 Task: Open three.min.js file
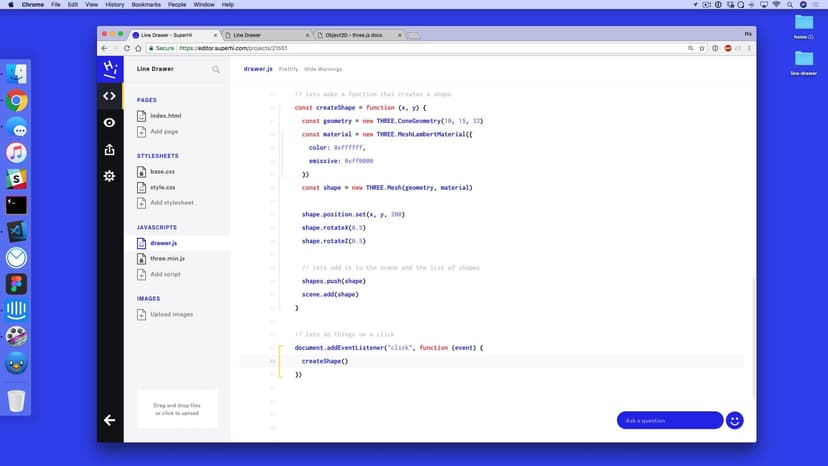(167, 258)
